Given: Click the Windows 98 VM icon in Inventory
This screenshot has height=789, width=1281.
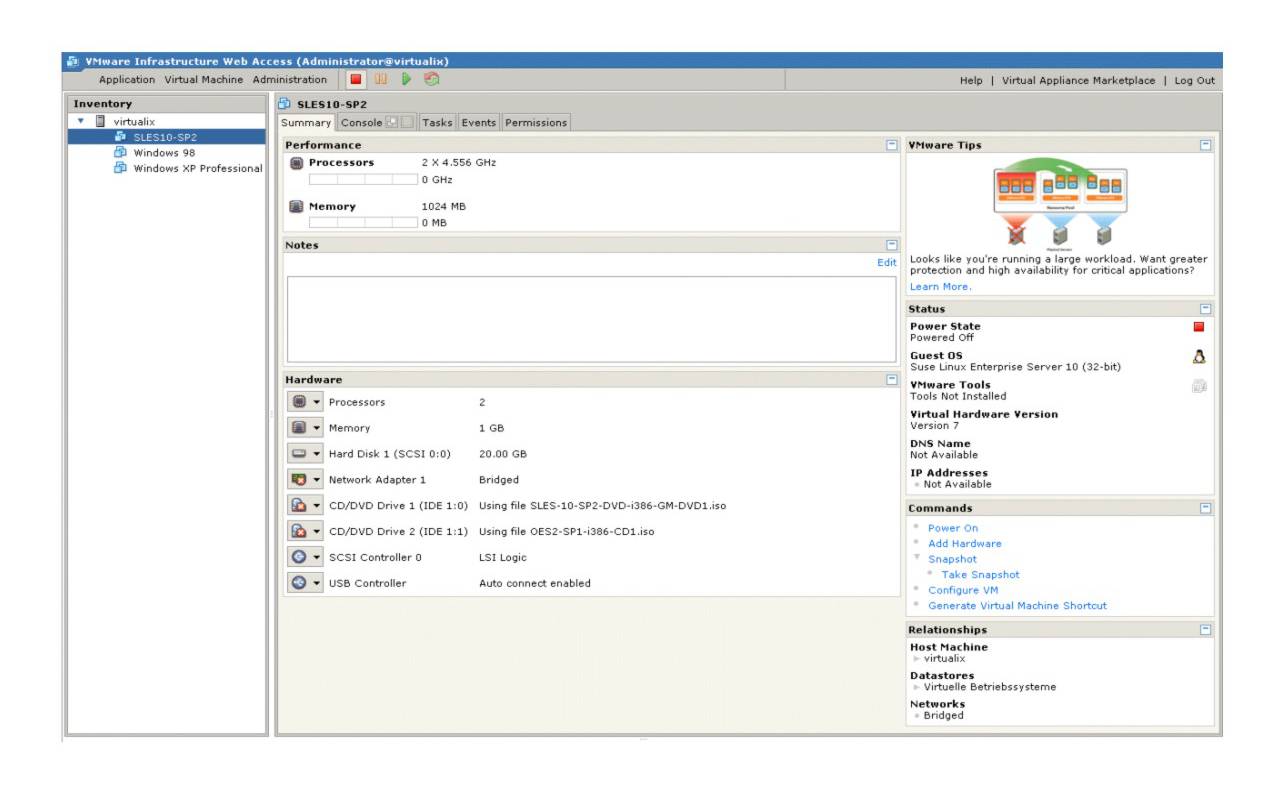Looking at the screenshot, I should [x=121, y=153].
